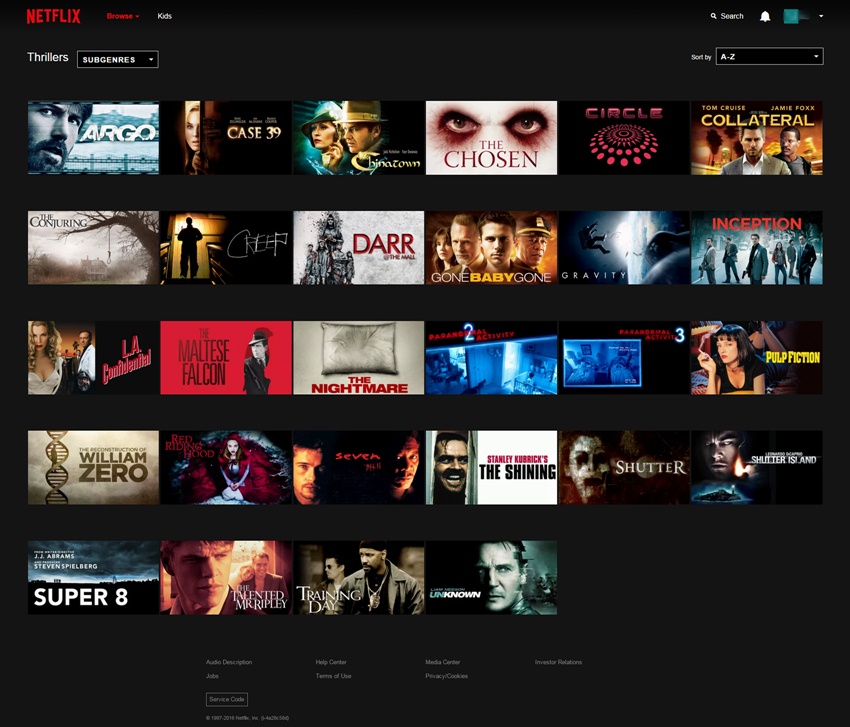This screenshot has width=850, height=727.
Task: Open the Super 8 thumbnail
Action: click(x=93, y=578)
